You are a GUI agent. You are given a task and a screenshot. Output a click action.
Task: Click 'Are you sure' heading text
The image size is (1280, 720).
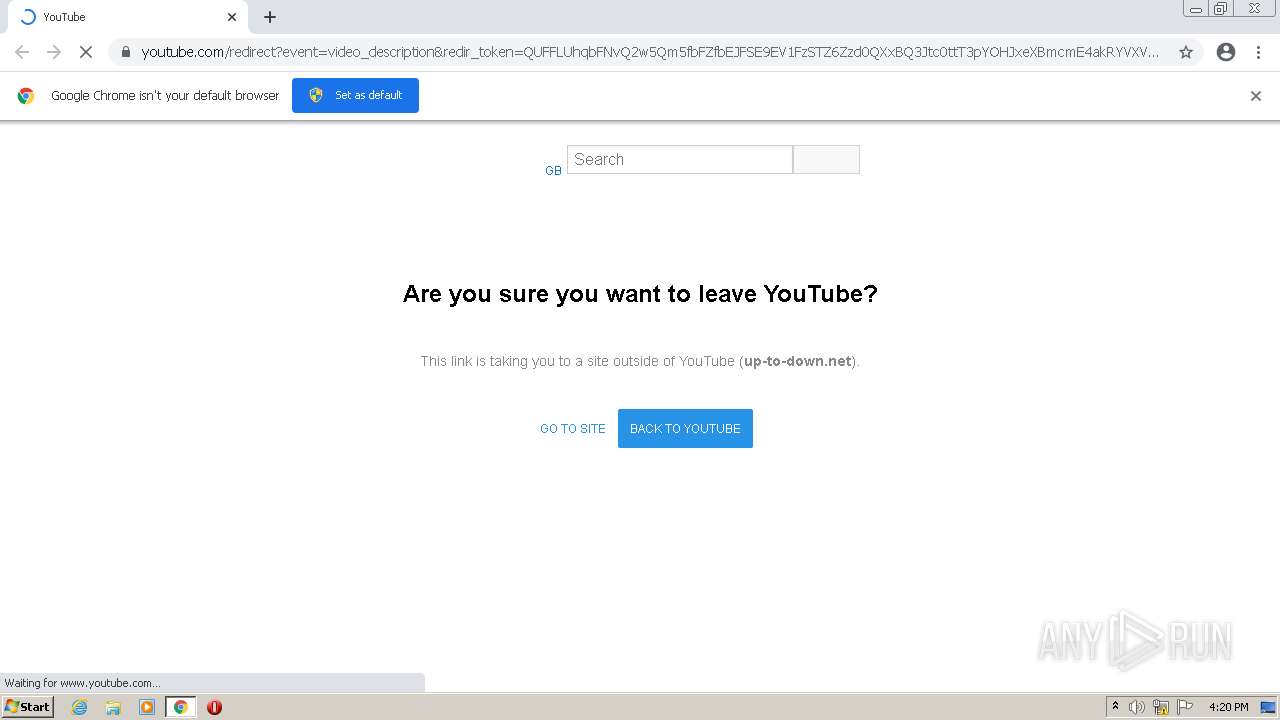[x=640, y=294]
